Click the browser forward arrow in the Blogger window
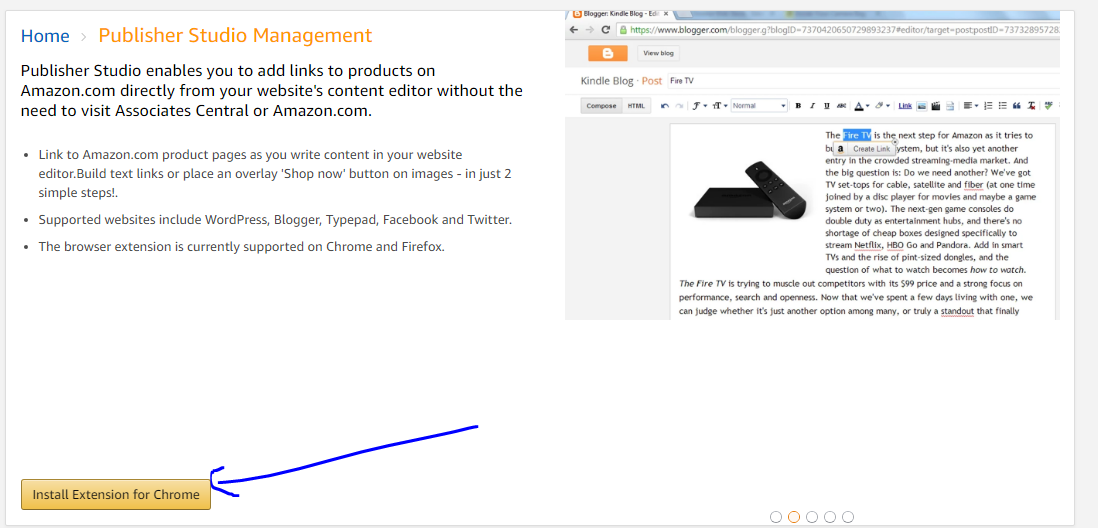 coord(589,30)
